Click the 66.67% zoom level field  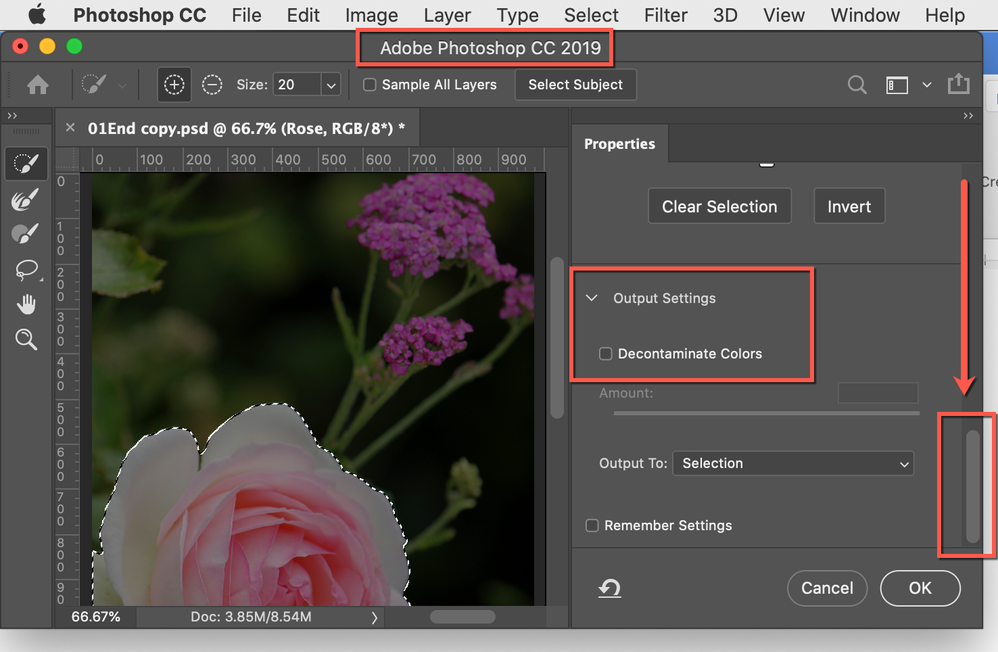[x=95, y=617]
